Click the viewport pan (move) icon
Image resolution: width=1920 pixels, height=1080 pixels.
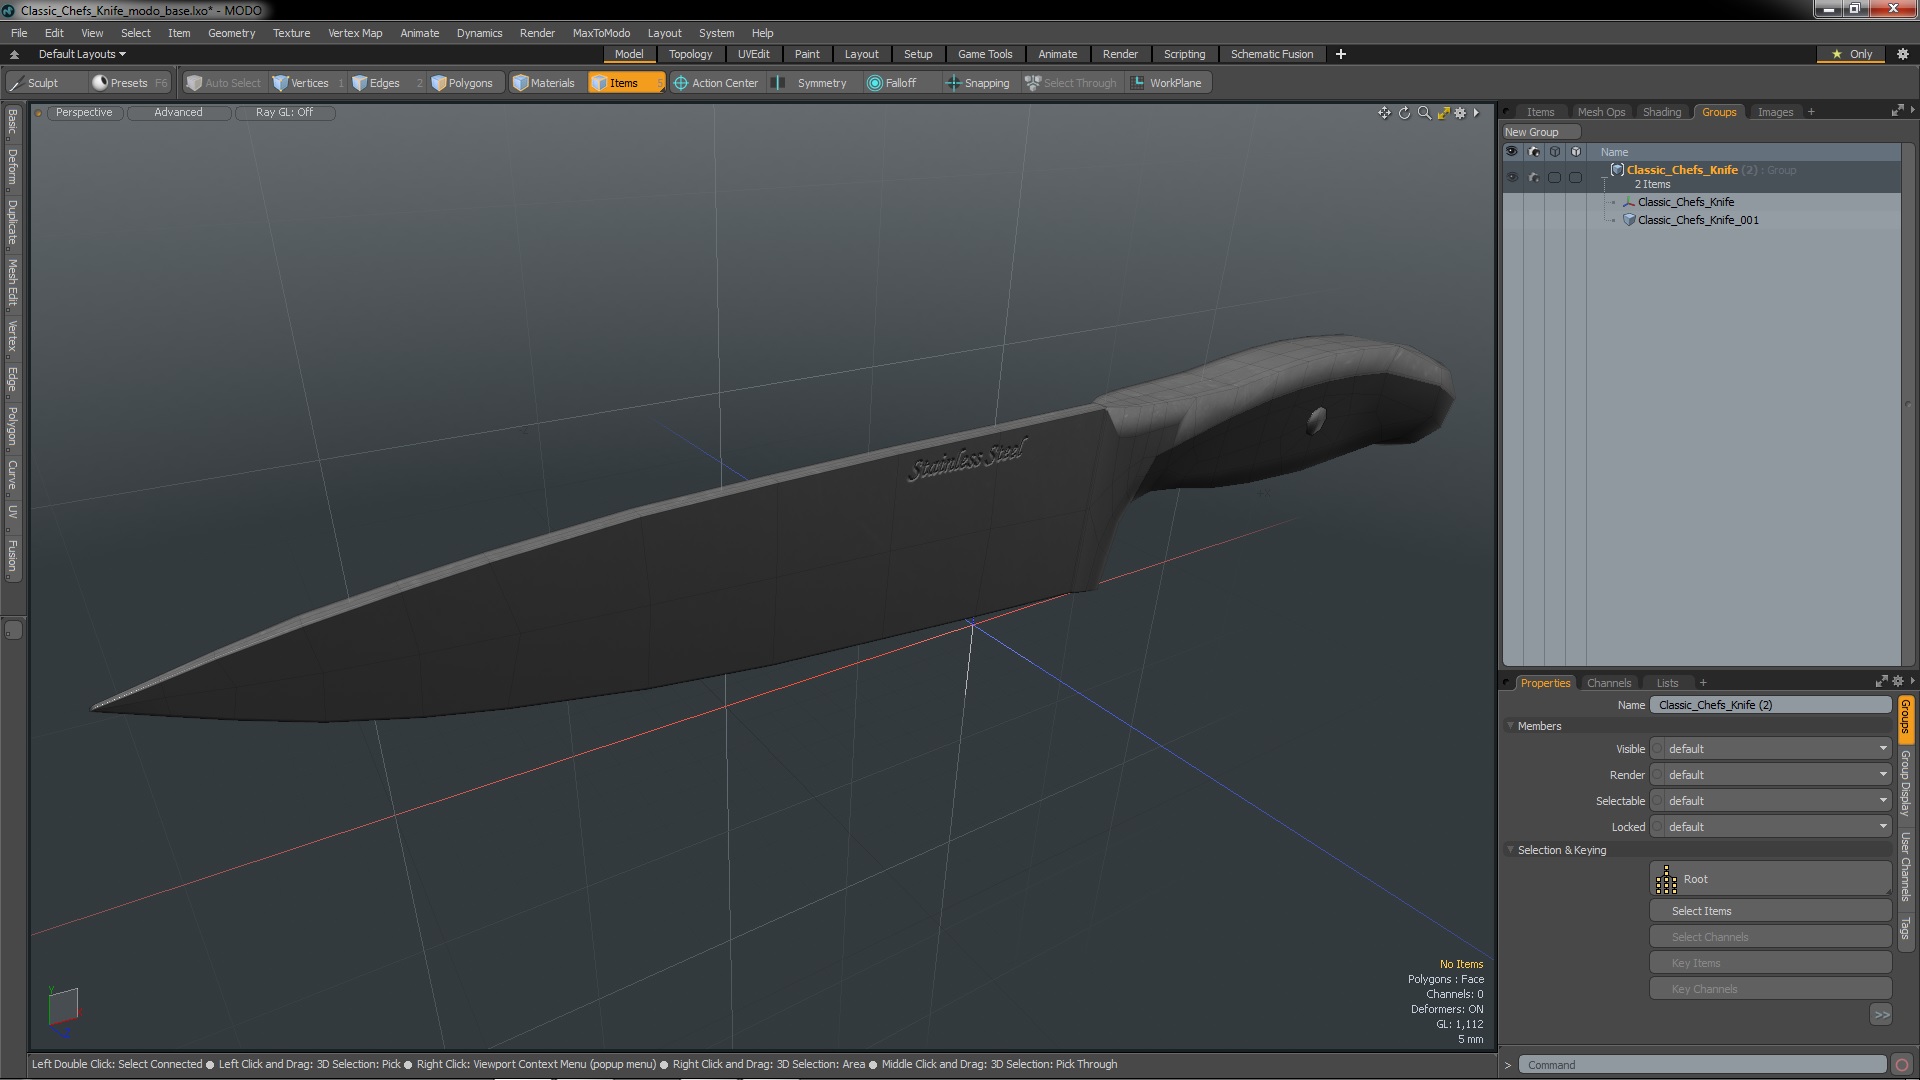(x=1384, y=113)
